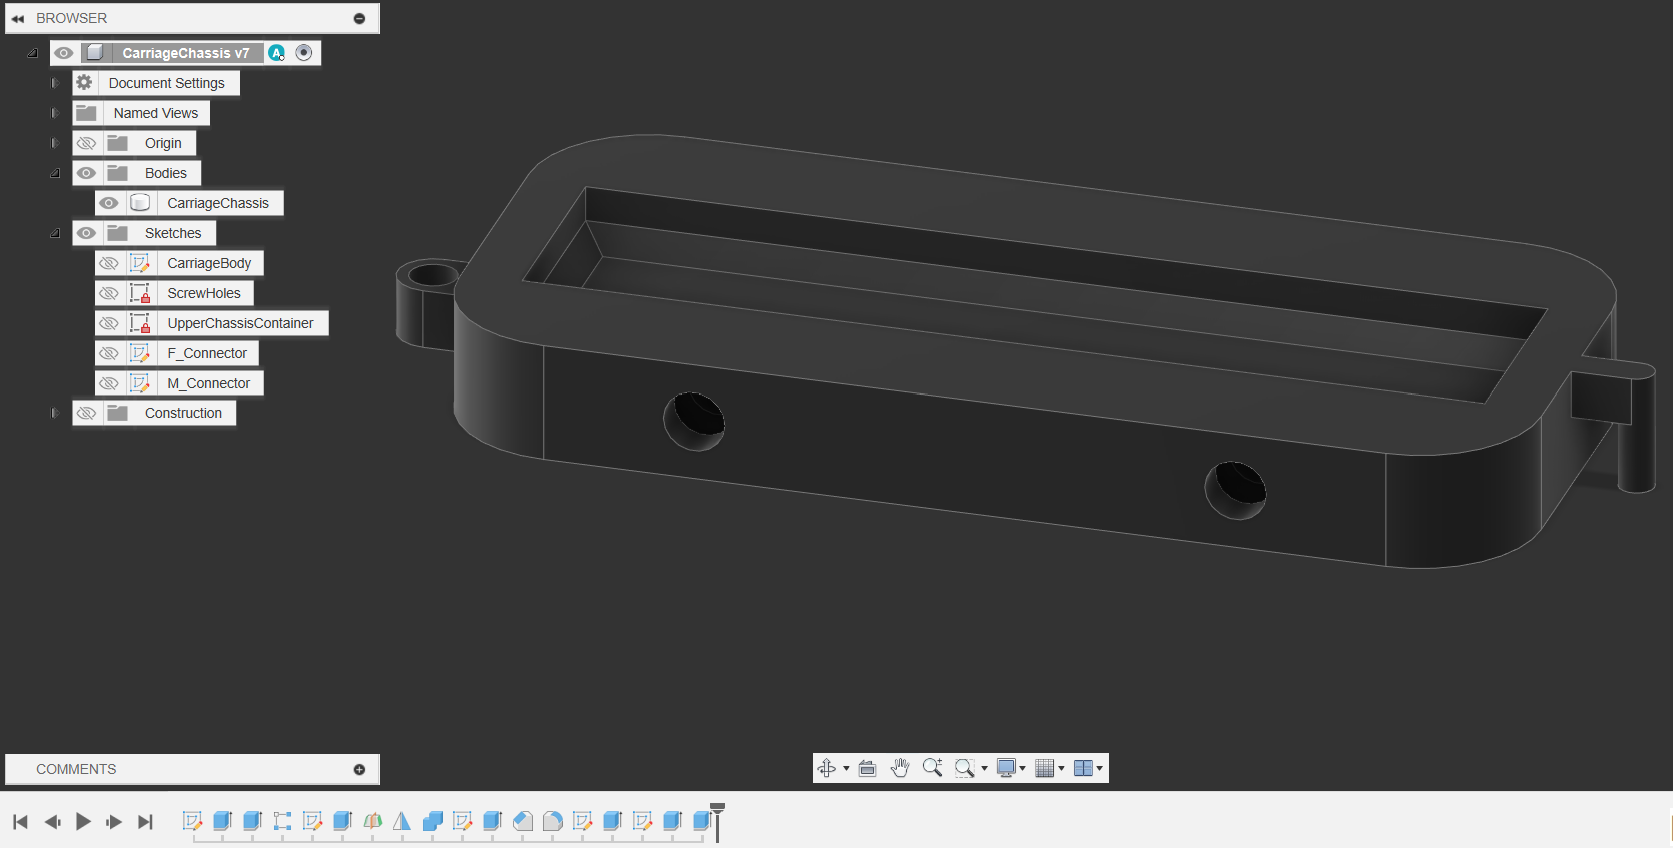Click the Grid and Snaps icon

(1045, 768)
